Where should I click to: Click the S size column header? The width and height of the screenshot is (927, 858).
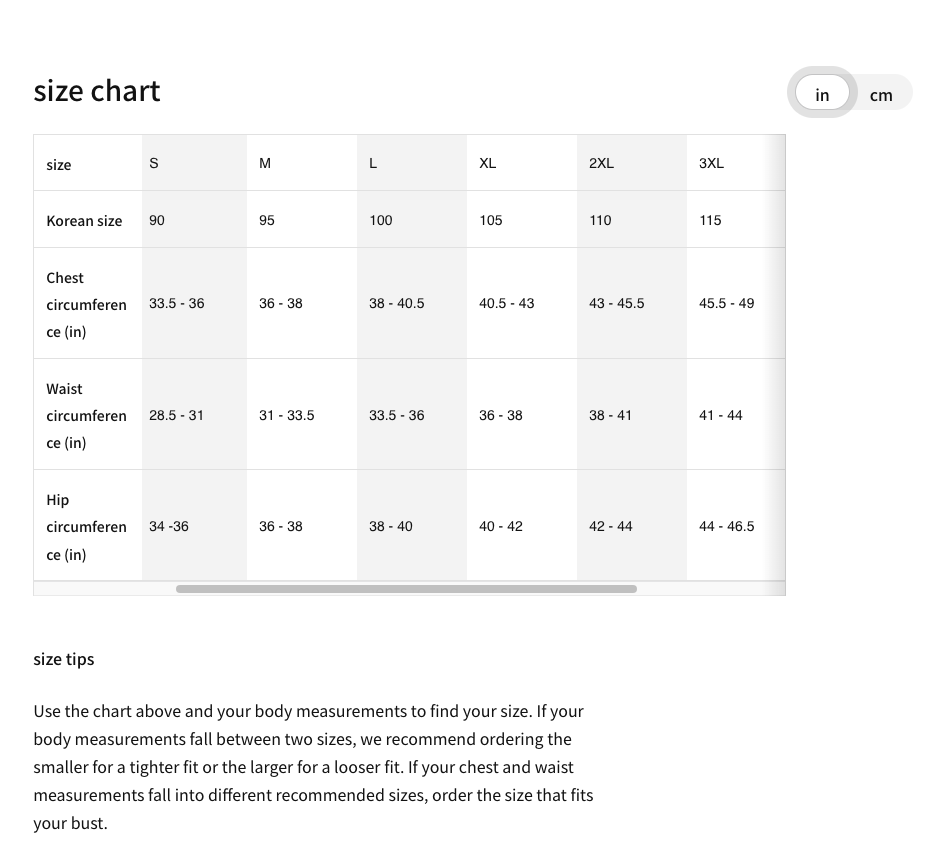(154, 163)
